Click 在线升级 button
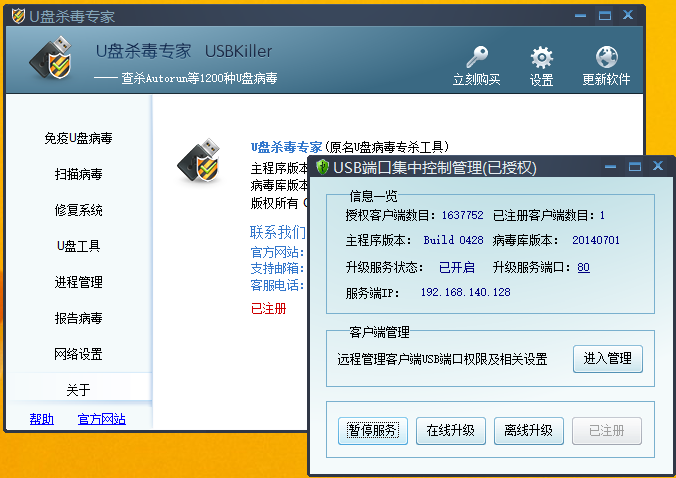Viewport: 676px width, 478px height. click(451, 431)
